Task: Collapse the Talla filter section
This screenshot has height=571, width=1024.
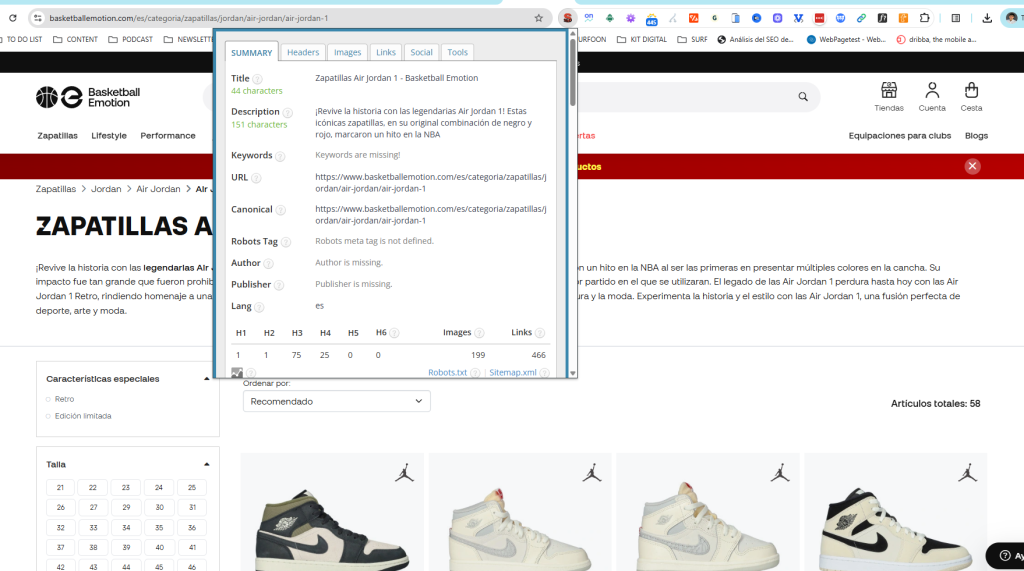Action: [207, 464]
